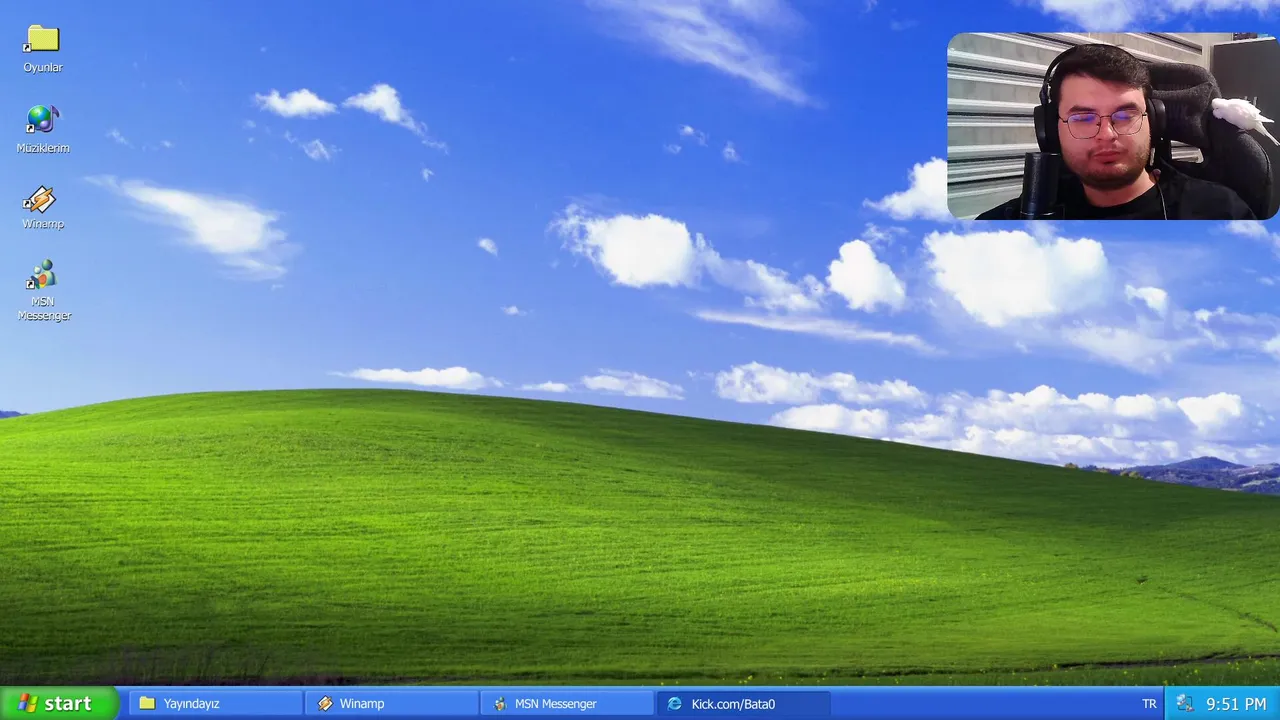This screenshot has width=1280, height=720.
Task: Click the system tray icon beside the clock
Action: point(1185,704)
